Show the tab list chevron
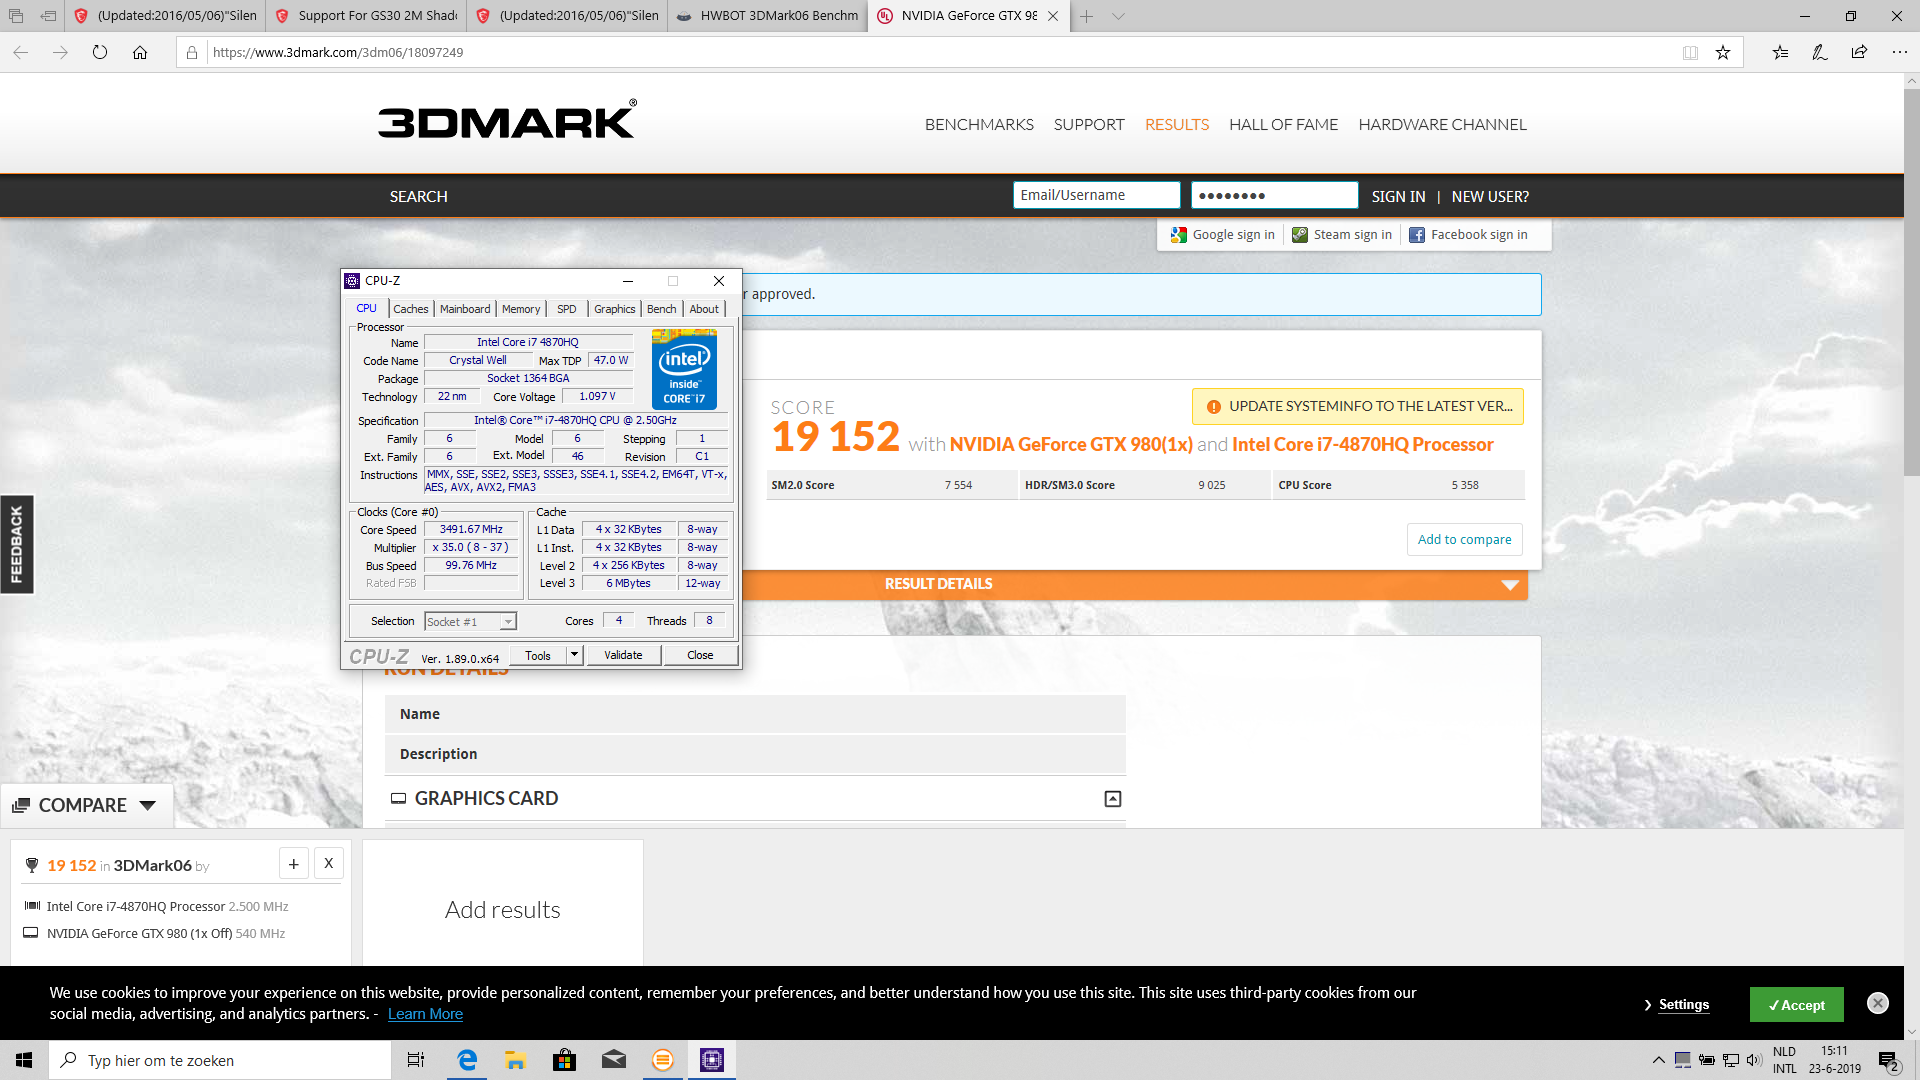The height and width of the screenshot is (1080, 1920). [1119, 16]
